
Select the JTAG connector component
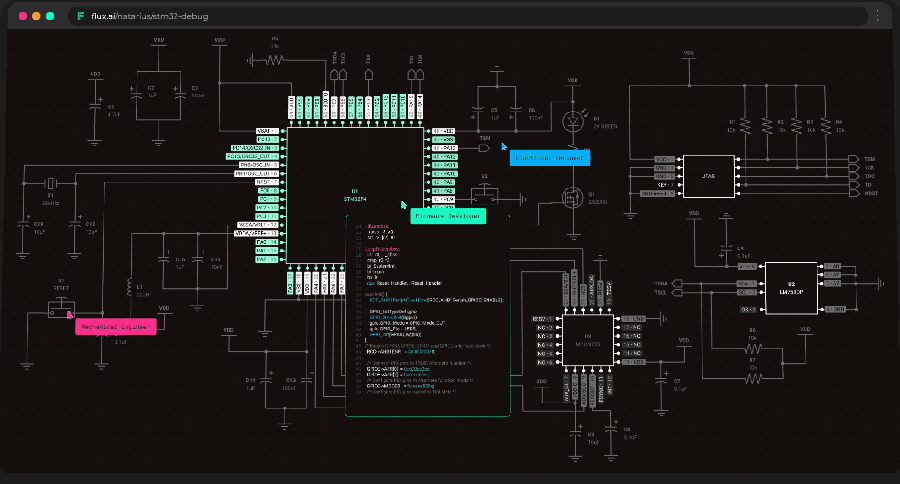[x=708, y=176]
